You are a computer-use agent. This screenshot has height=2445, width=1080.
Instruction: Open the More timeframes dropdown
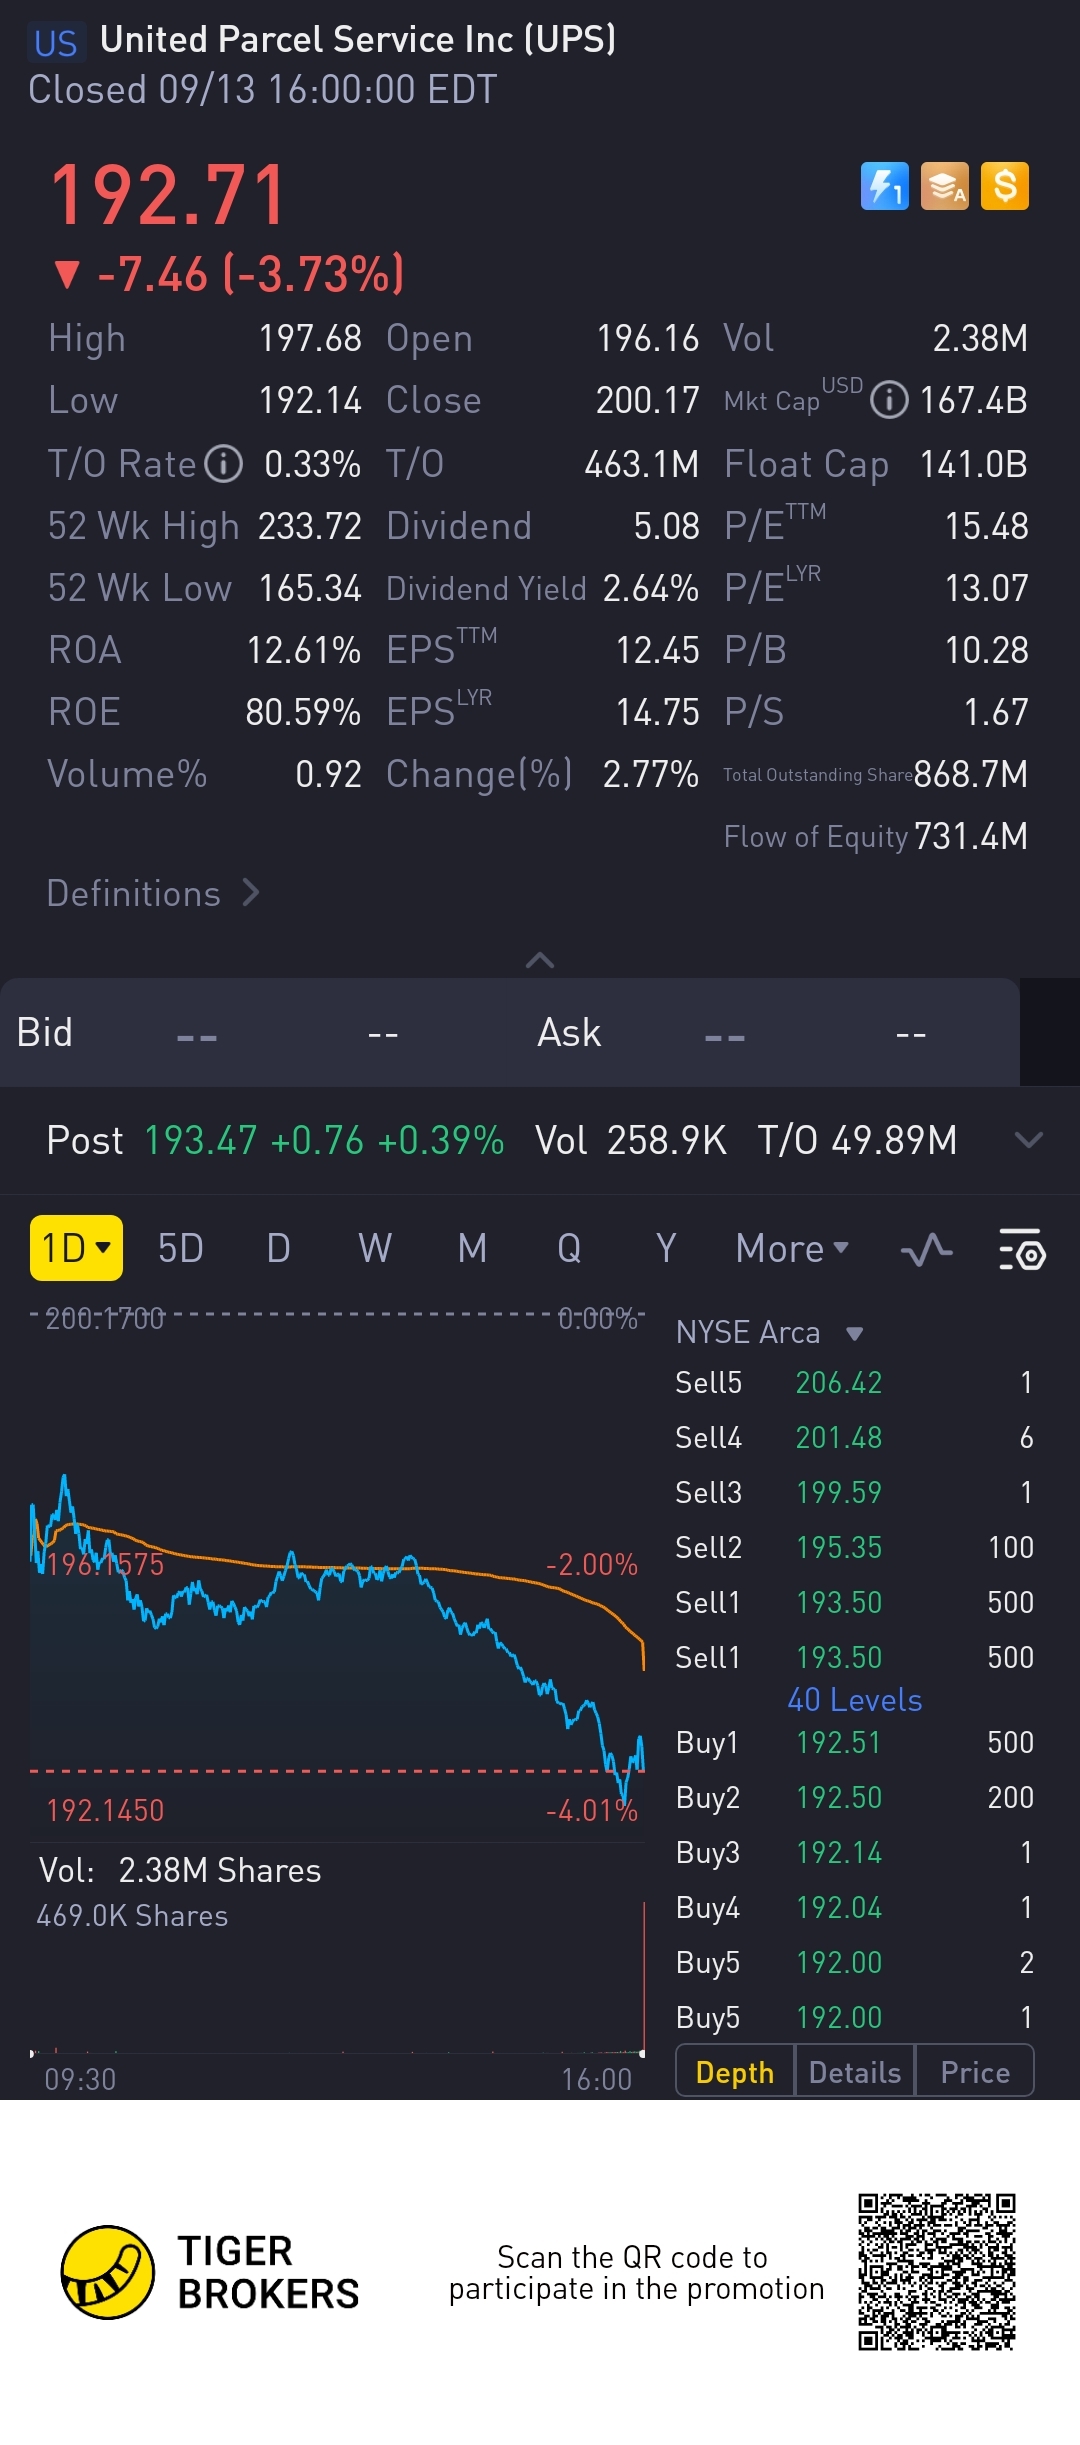[792, 1249]
